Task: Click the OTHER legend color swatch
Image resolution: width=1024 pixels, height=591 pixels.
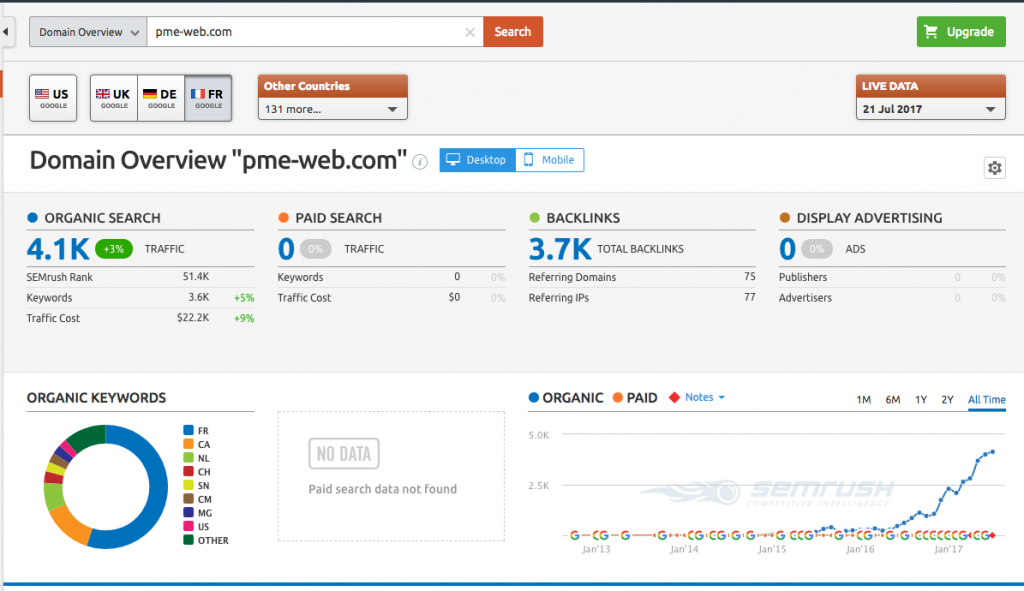Action: pyautogui.click(x=188, y=540)
